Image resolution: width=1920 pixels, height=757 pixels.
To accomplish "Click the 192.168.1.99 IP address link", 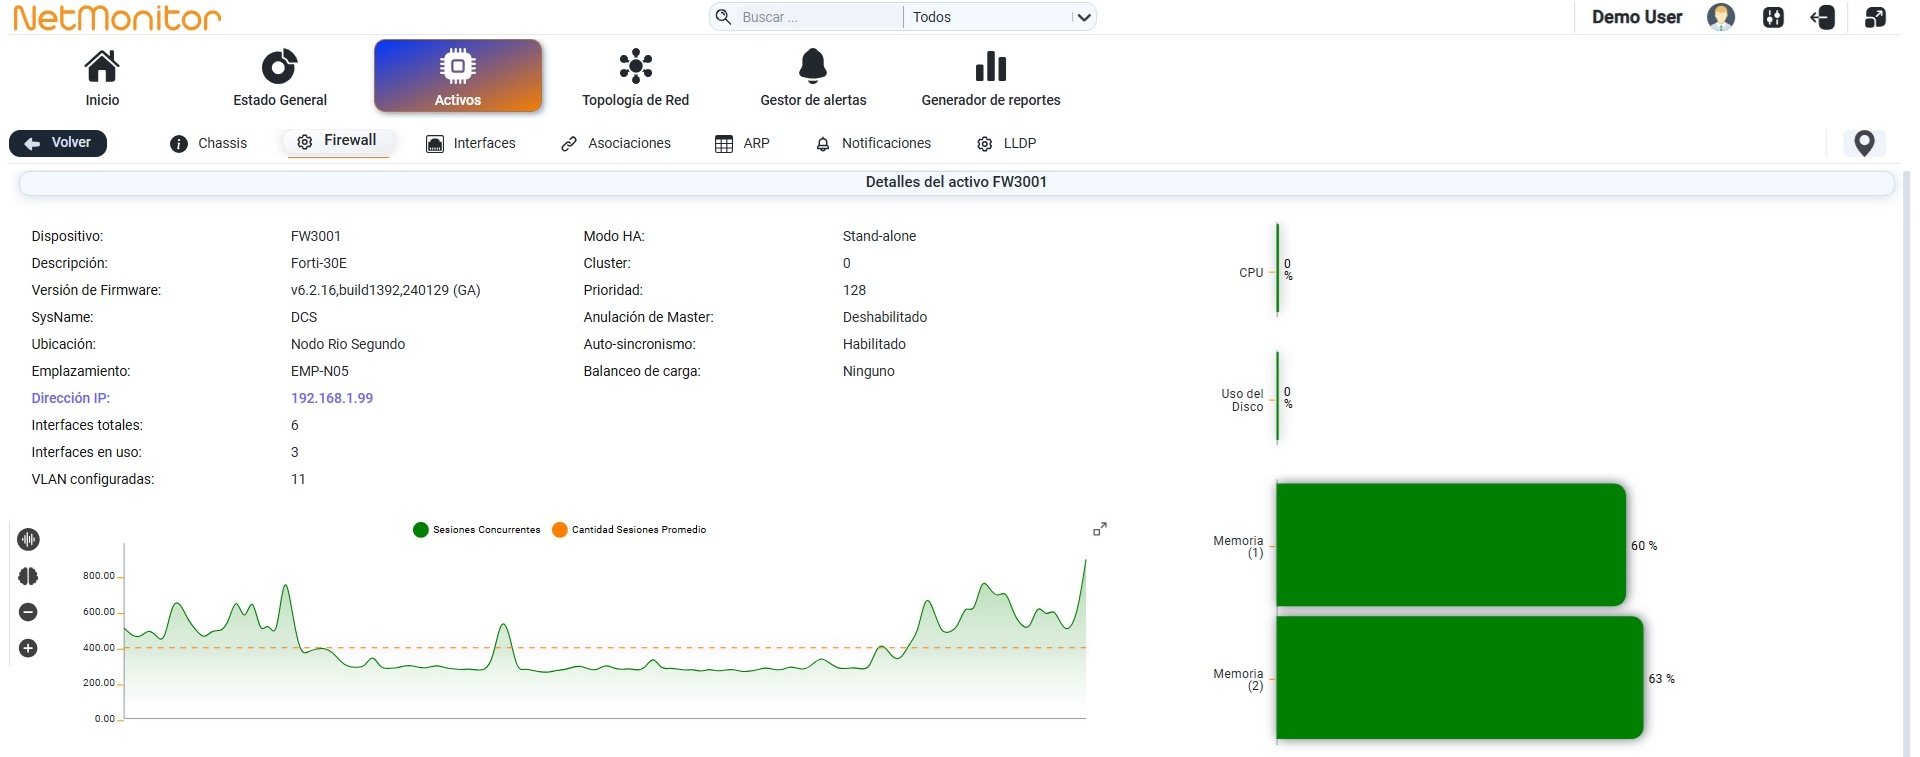I will pos(332,398).
